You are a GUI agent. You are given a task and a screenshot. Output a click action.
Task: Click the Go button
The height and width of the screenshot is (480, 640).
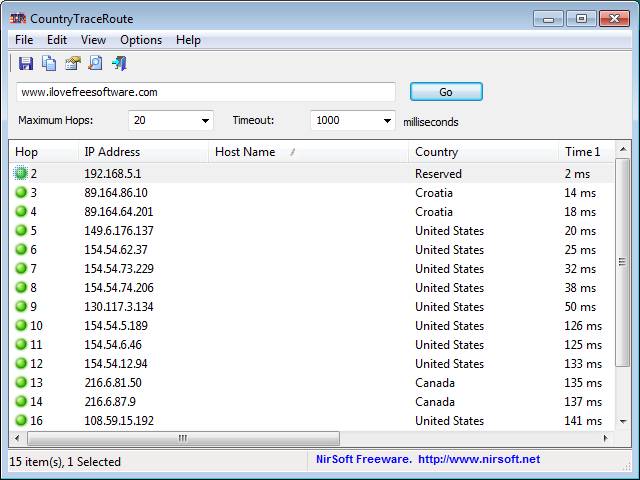click(x=446, y=92)
